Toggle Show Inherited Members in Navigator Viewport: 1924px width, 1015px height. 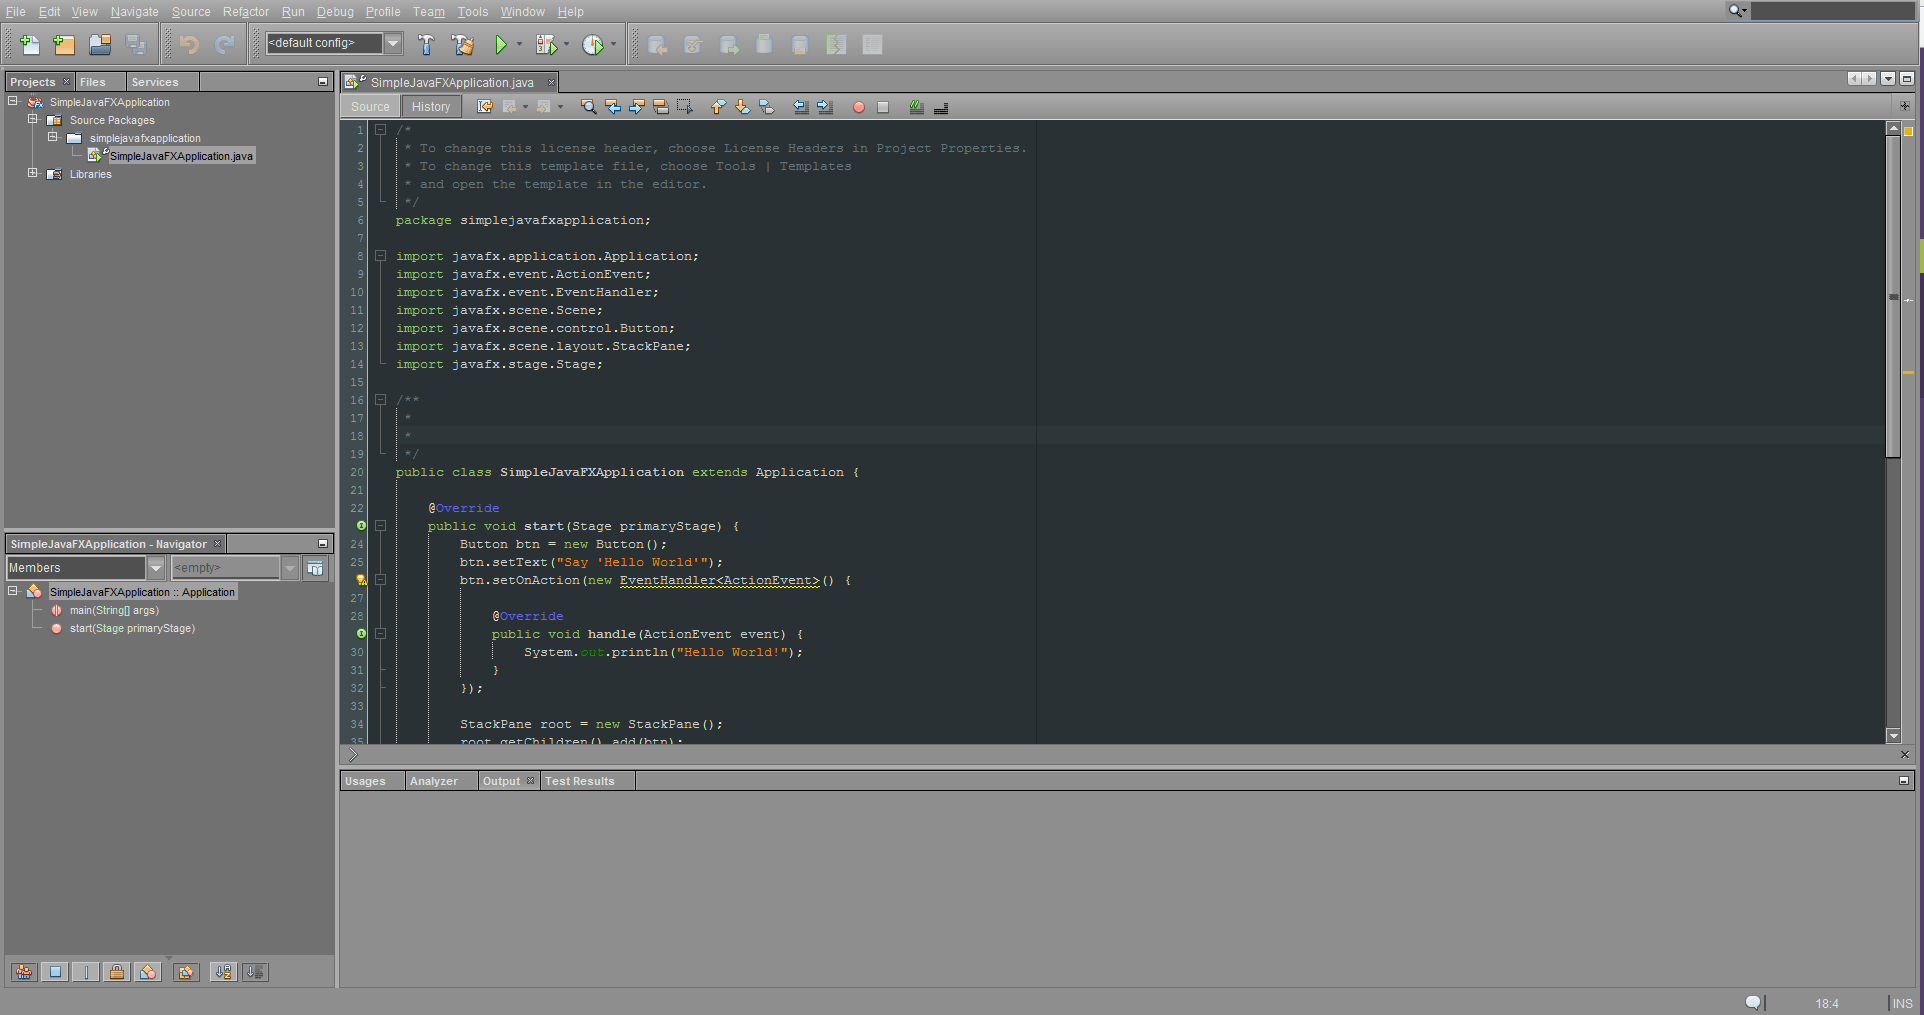pyautogui.click(x=24, y=972)
